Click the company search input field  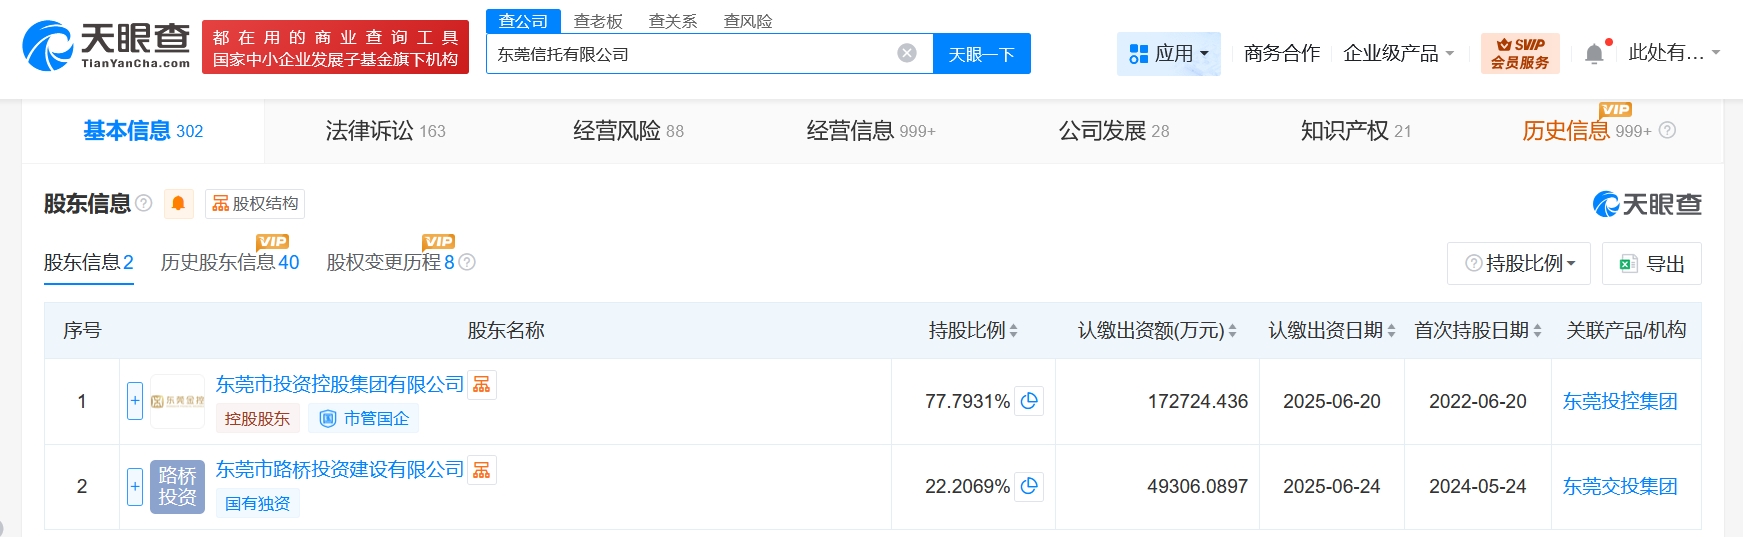690,54
